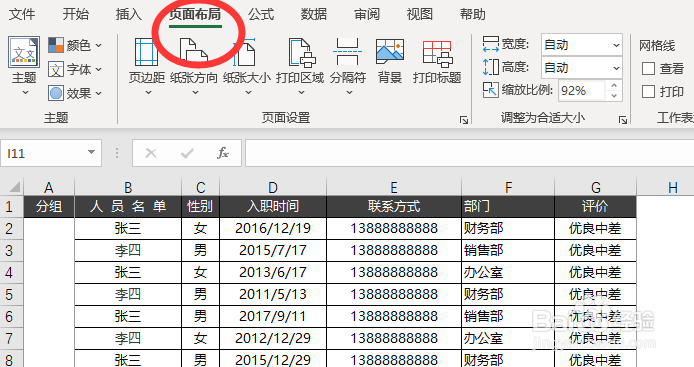Click the 分隔符 breaks icon
This screenshot has height=367, width=694.
click(347, 52)
